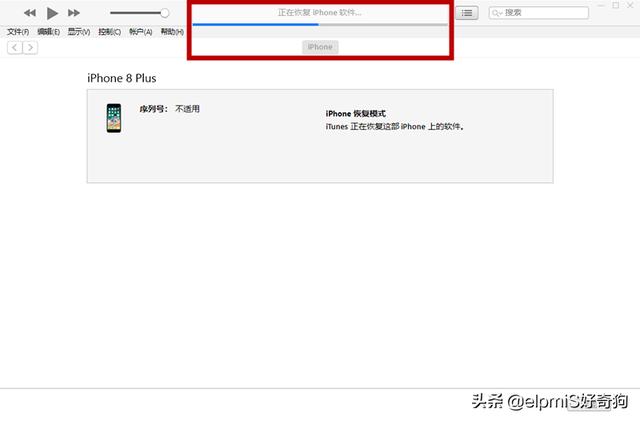
Task: Click the restore progress bar
Action: coord(320,25)
